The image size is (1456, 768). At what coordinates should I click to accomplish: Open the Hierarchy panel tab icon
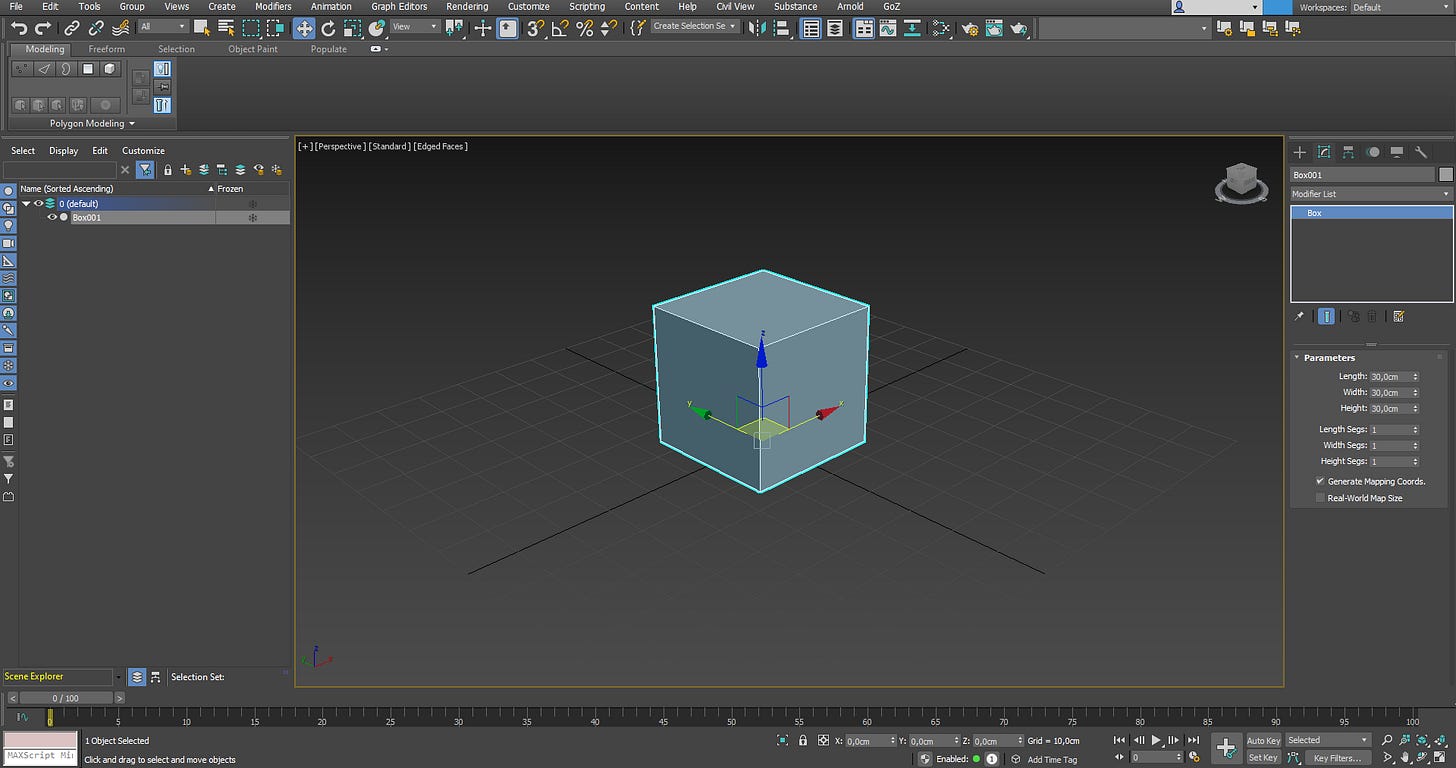[x=1348, y=152]
